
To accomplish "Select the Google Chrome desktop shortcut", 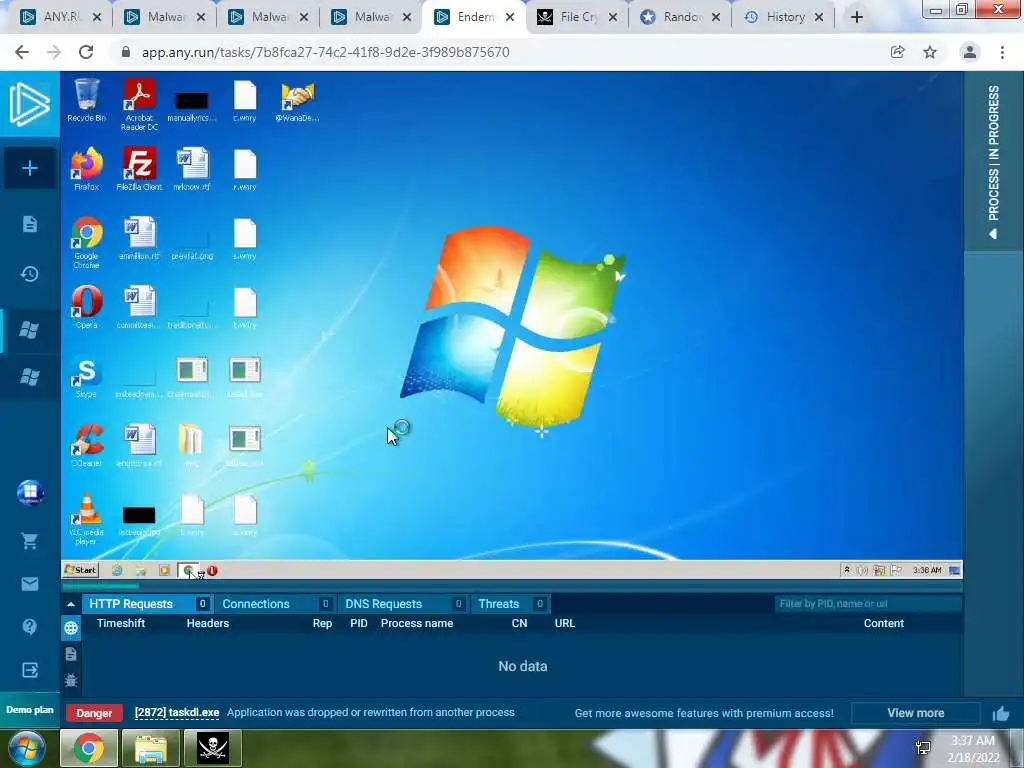I will click(86, 242).
